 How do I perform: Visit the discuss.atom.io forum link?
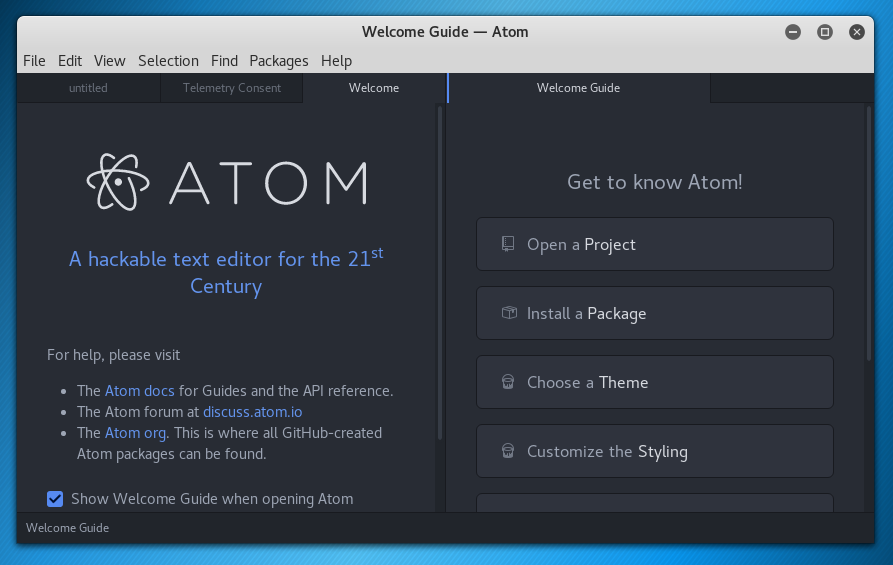[x=253, y=412]
